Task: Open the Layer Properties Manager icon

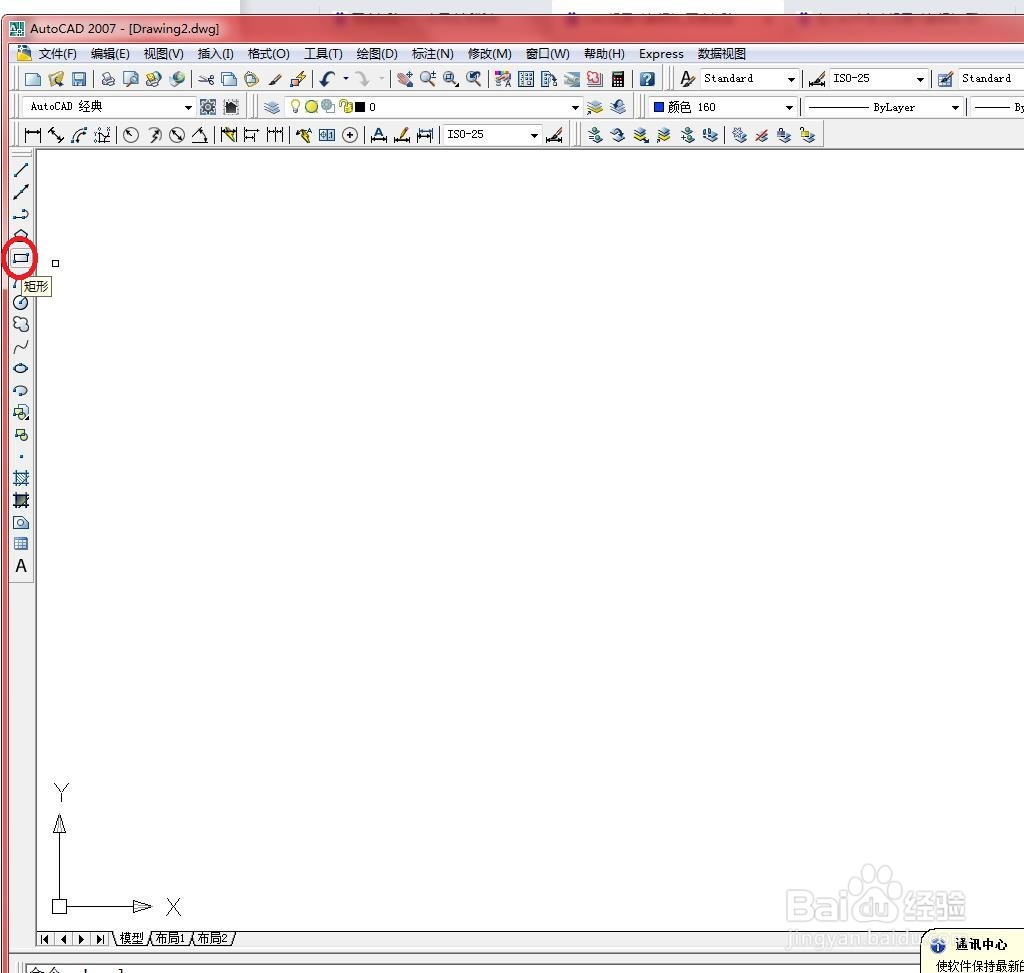Action: coord(272,106)
